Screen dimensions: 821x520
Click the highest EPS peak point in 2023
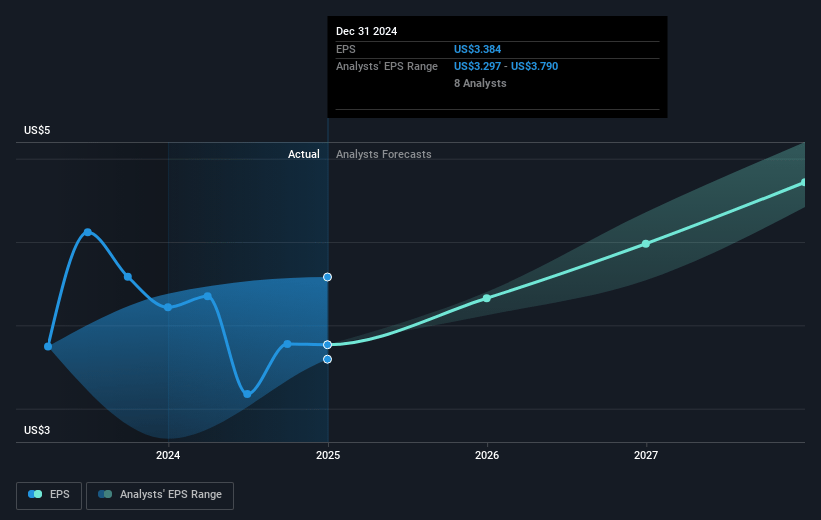coord(88,232)
